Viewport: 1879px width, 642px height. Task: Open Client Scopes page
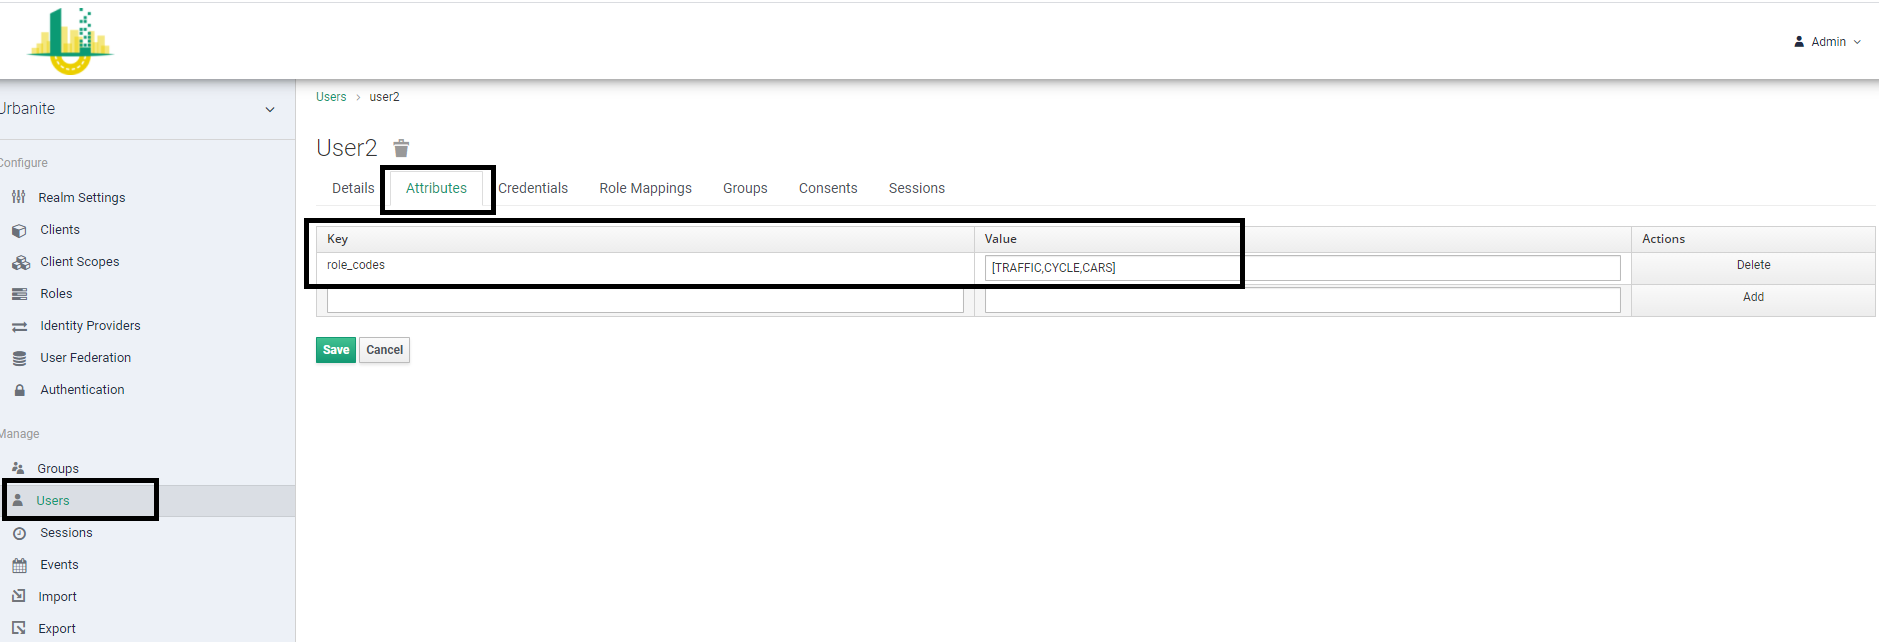click(80, 262)
